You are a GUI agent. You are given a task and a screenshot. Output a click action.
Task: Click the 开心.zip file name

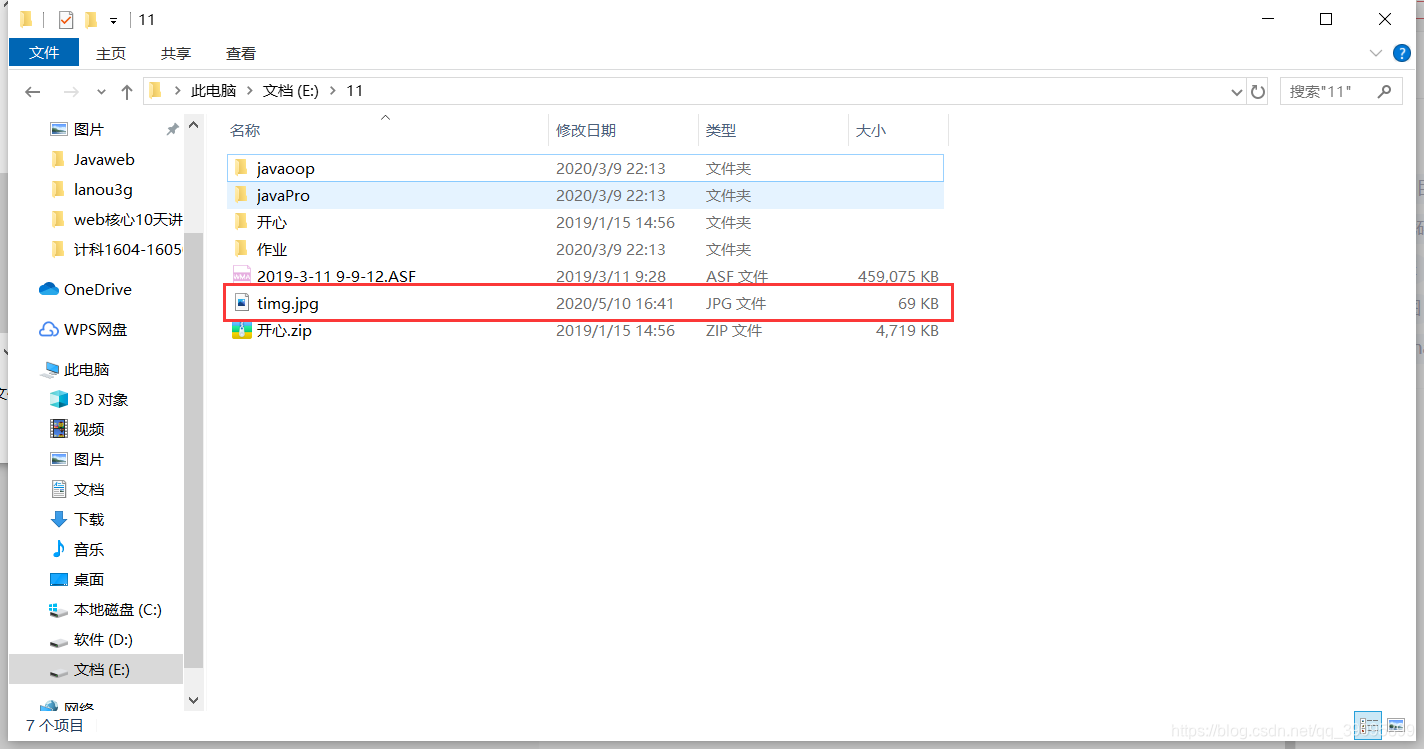click(284, 330)
